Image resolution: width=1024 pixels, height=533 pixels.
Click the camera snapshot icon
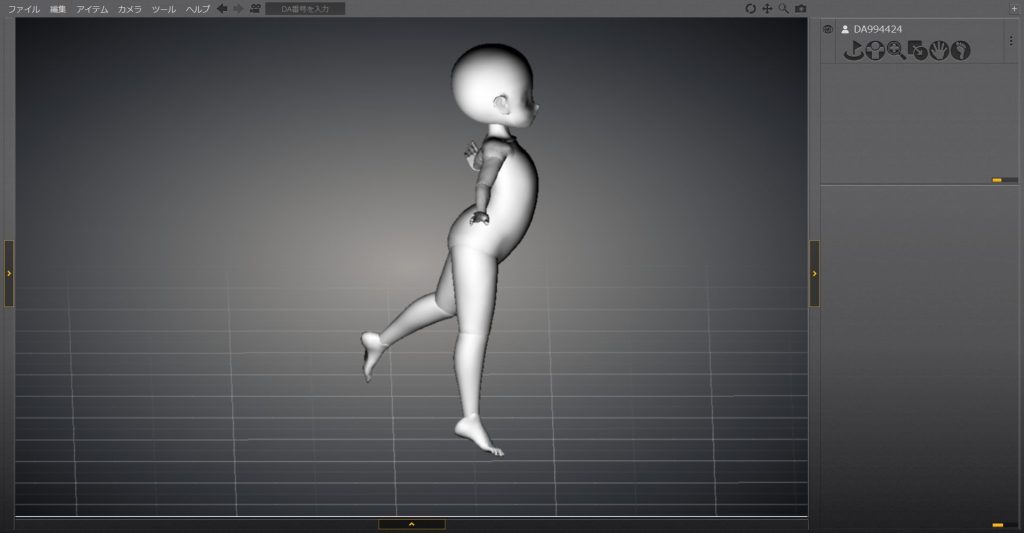pyautogui.click(x=800, y=8)
